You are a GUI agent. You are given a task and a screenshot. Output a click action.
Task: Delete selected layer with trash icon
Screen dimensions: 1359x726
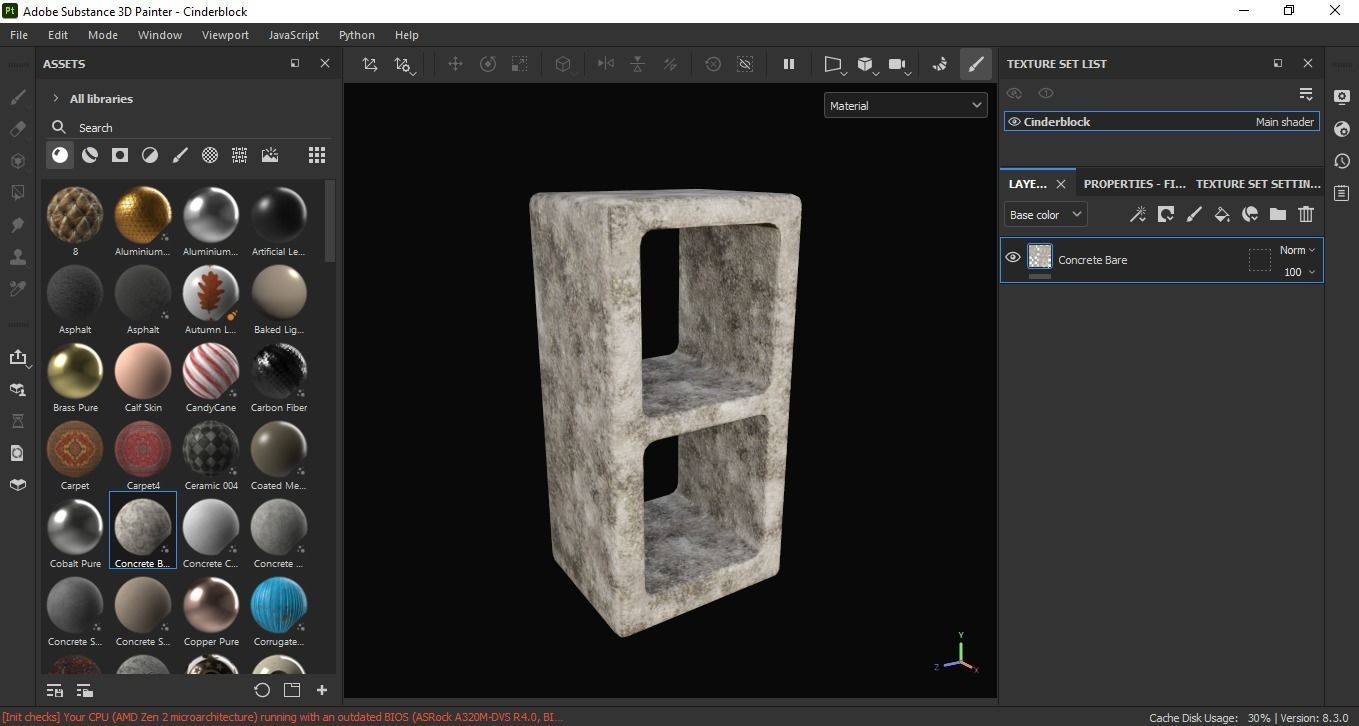coord(1306,214)
